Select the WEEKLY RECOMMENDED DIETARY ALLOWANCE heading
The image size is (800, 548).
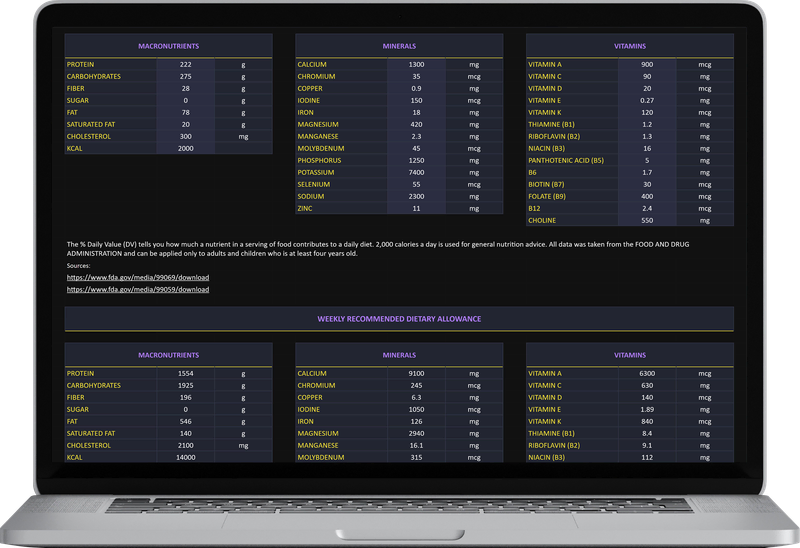399,319
